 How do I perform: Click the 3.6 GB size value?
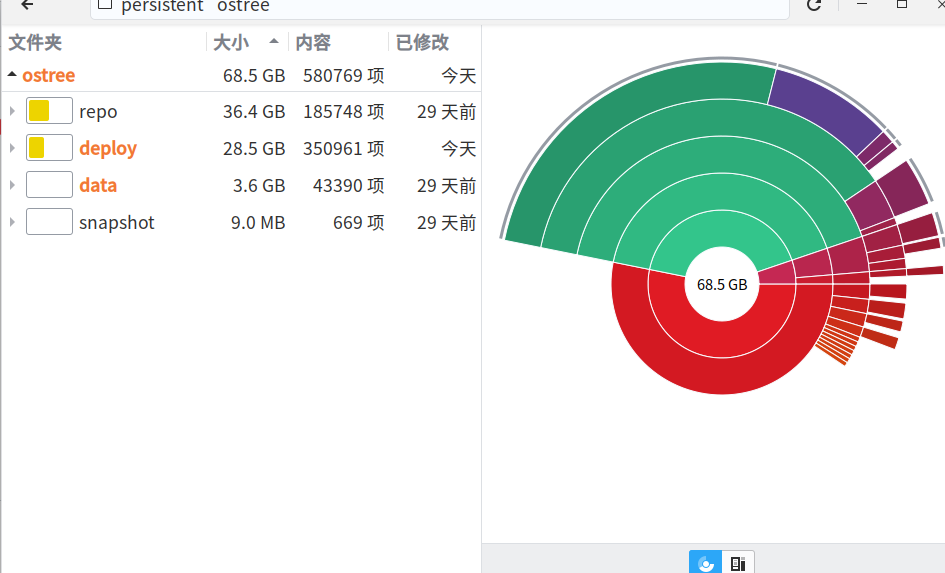[x=259, y=186]
